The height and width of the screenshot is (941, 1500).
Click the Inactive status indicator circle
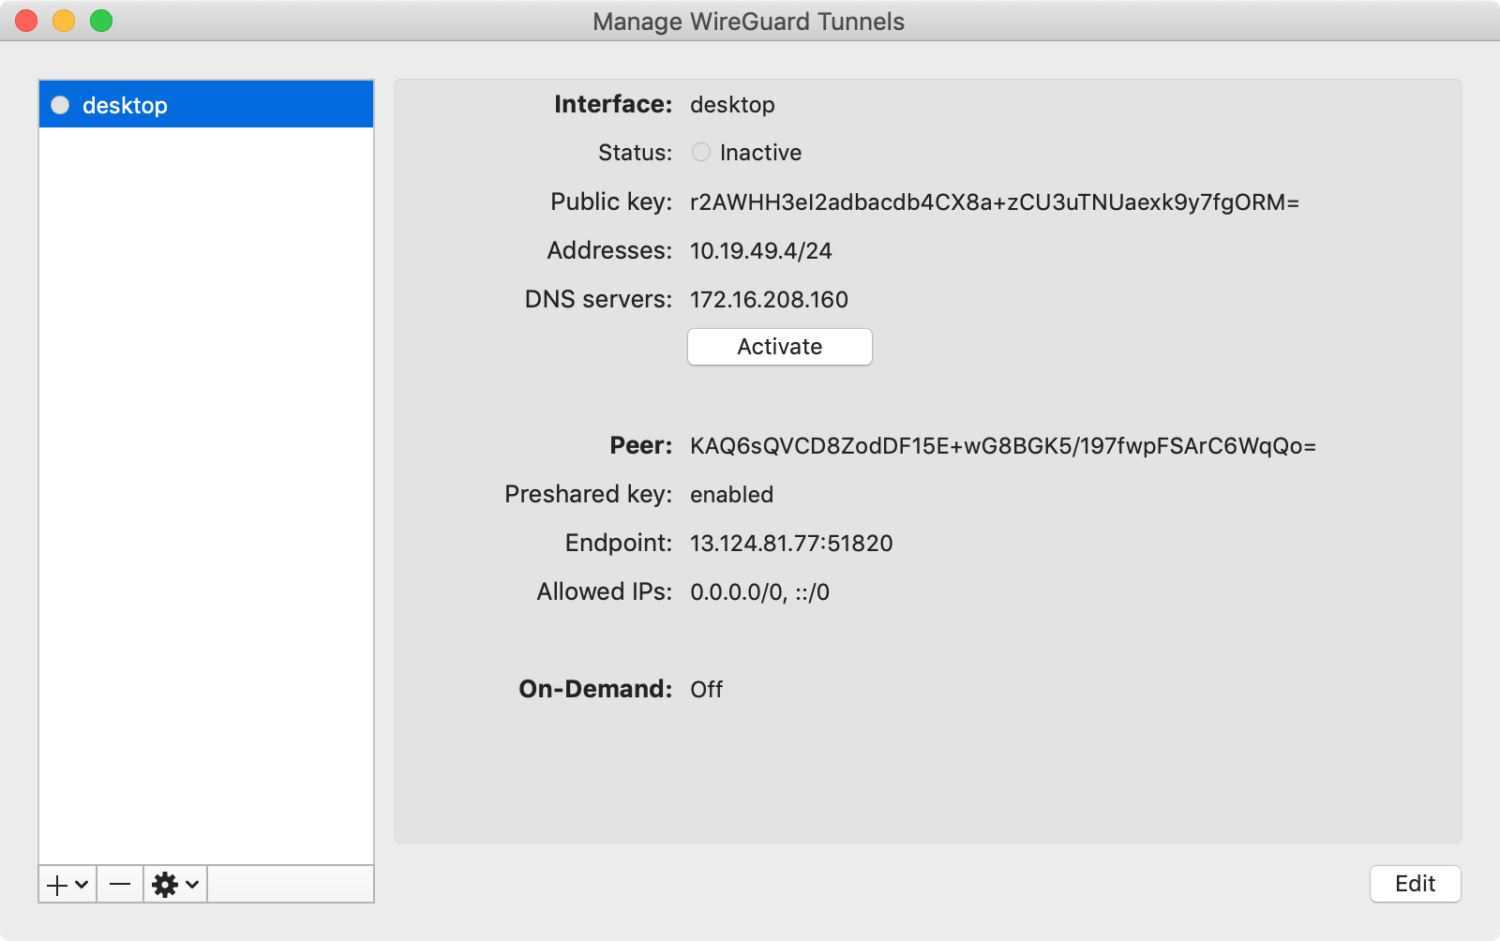[701, 152]
